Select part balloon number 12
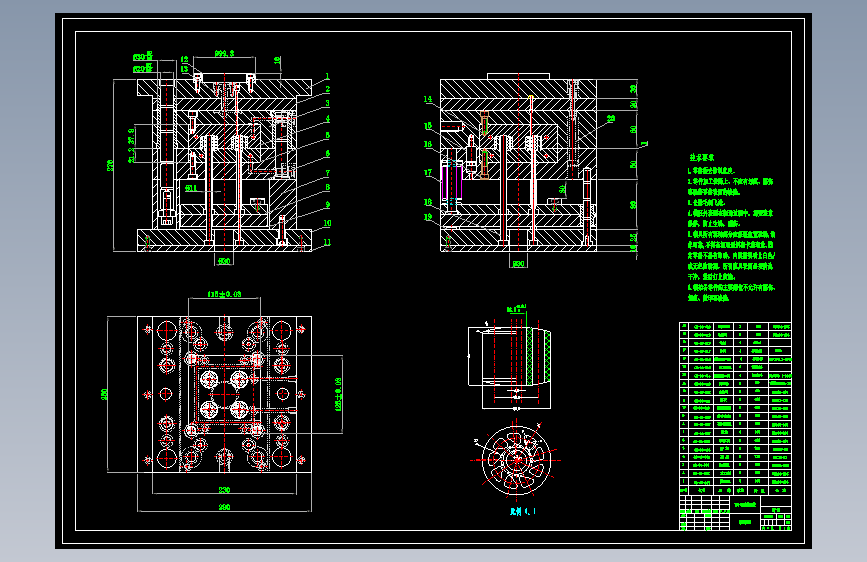 184,59
